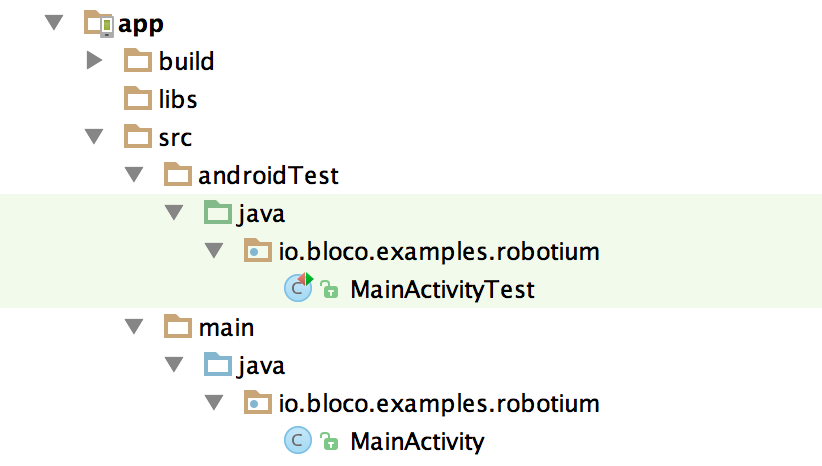
Task: Click the app module folder icon
Action: point(99,24)
